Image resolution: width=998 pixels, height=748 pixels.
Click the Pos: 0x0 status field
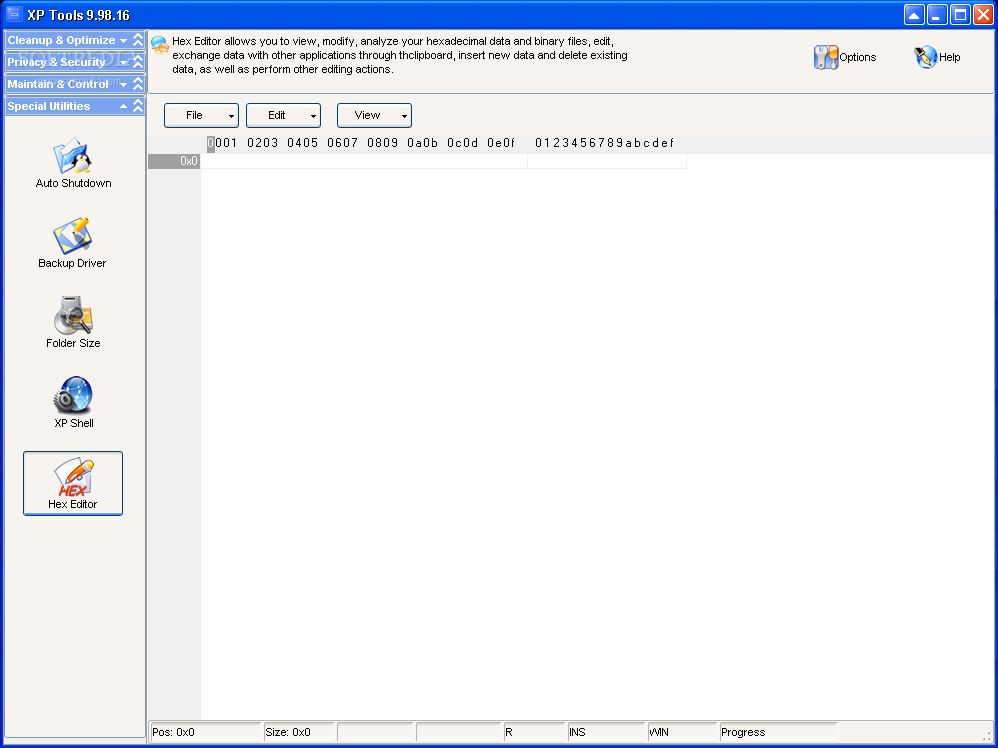[x=205, y=732]
